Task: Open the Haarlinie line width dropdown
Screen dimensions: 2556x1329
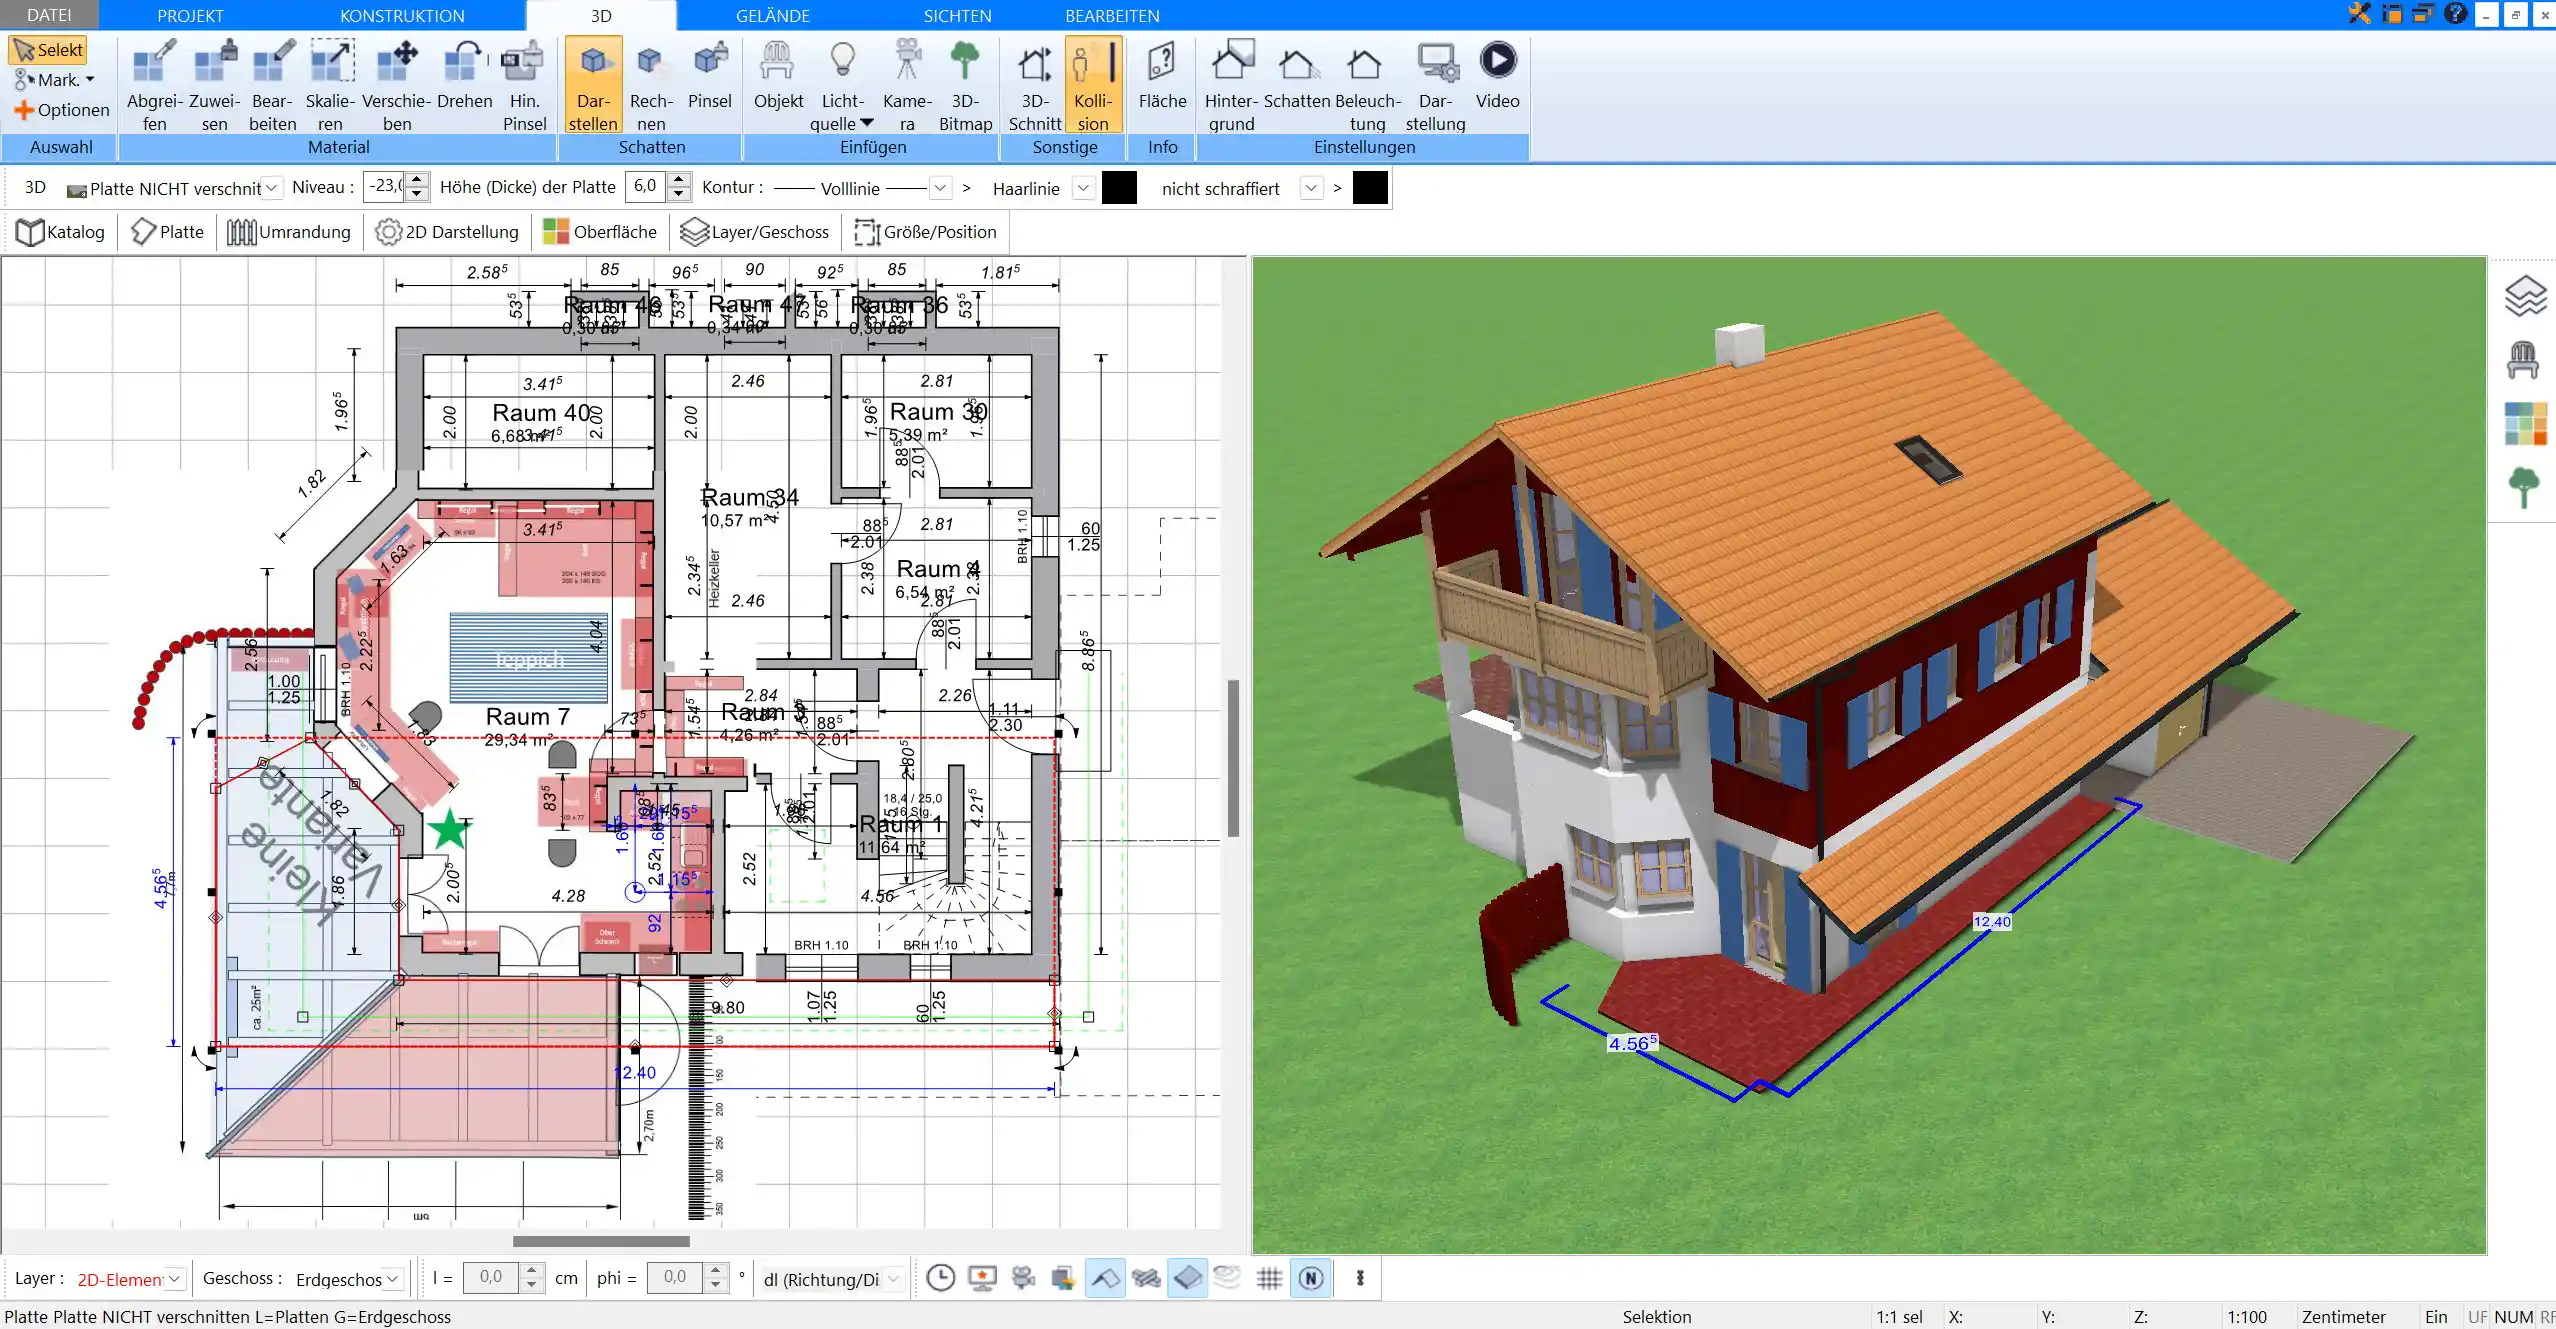Action: pos(1082,188)
